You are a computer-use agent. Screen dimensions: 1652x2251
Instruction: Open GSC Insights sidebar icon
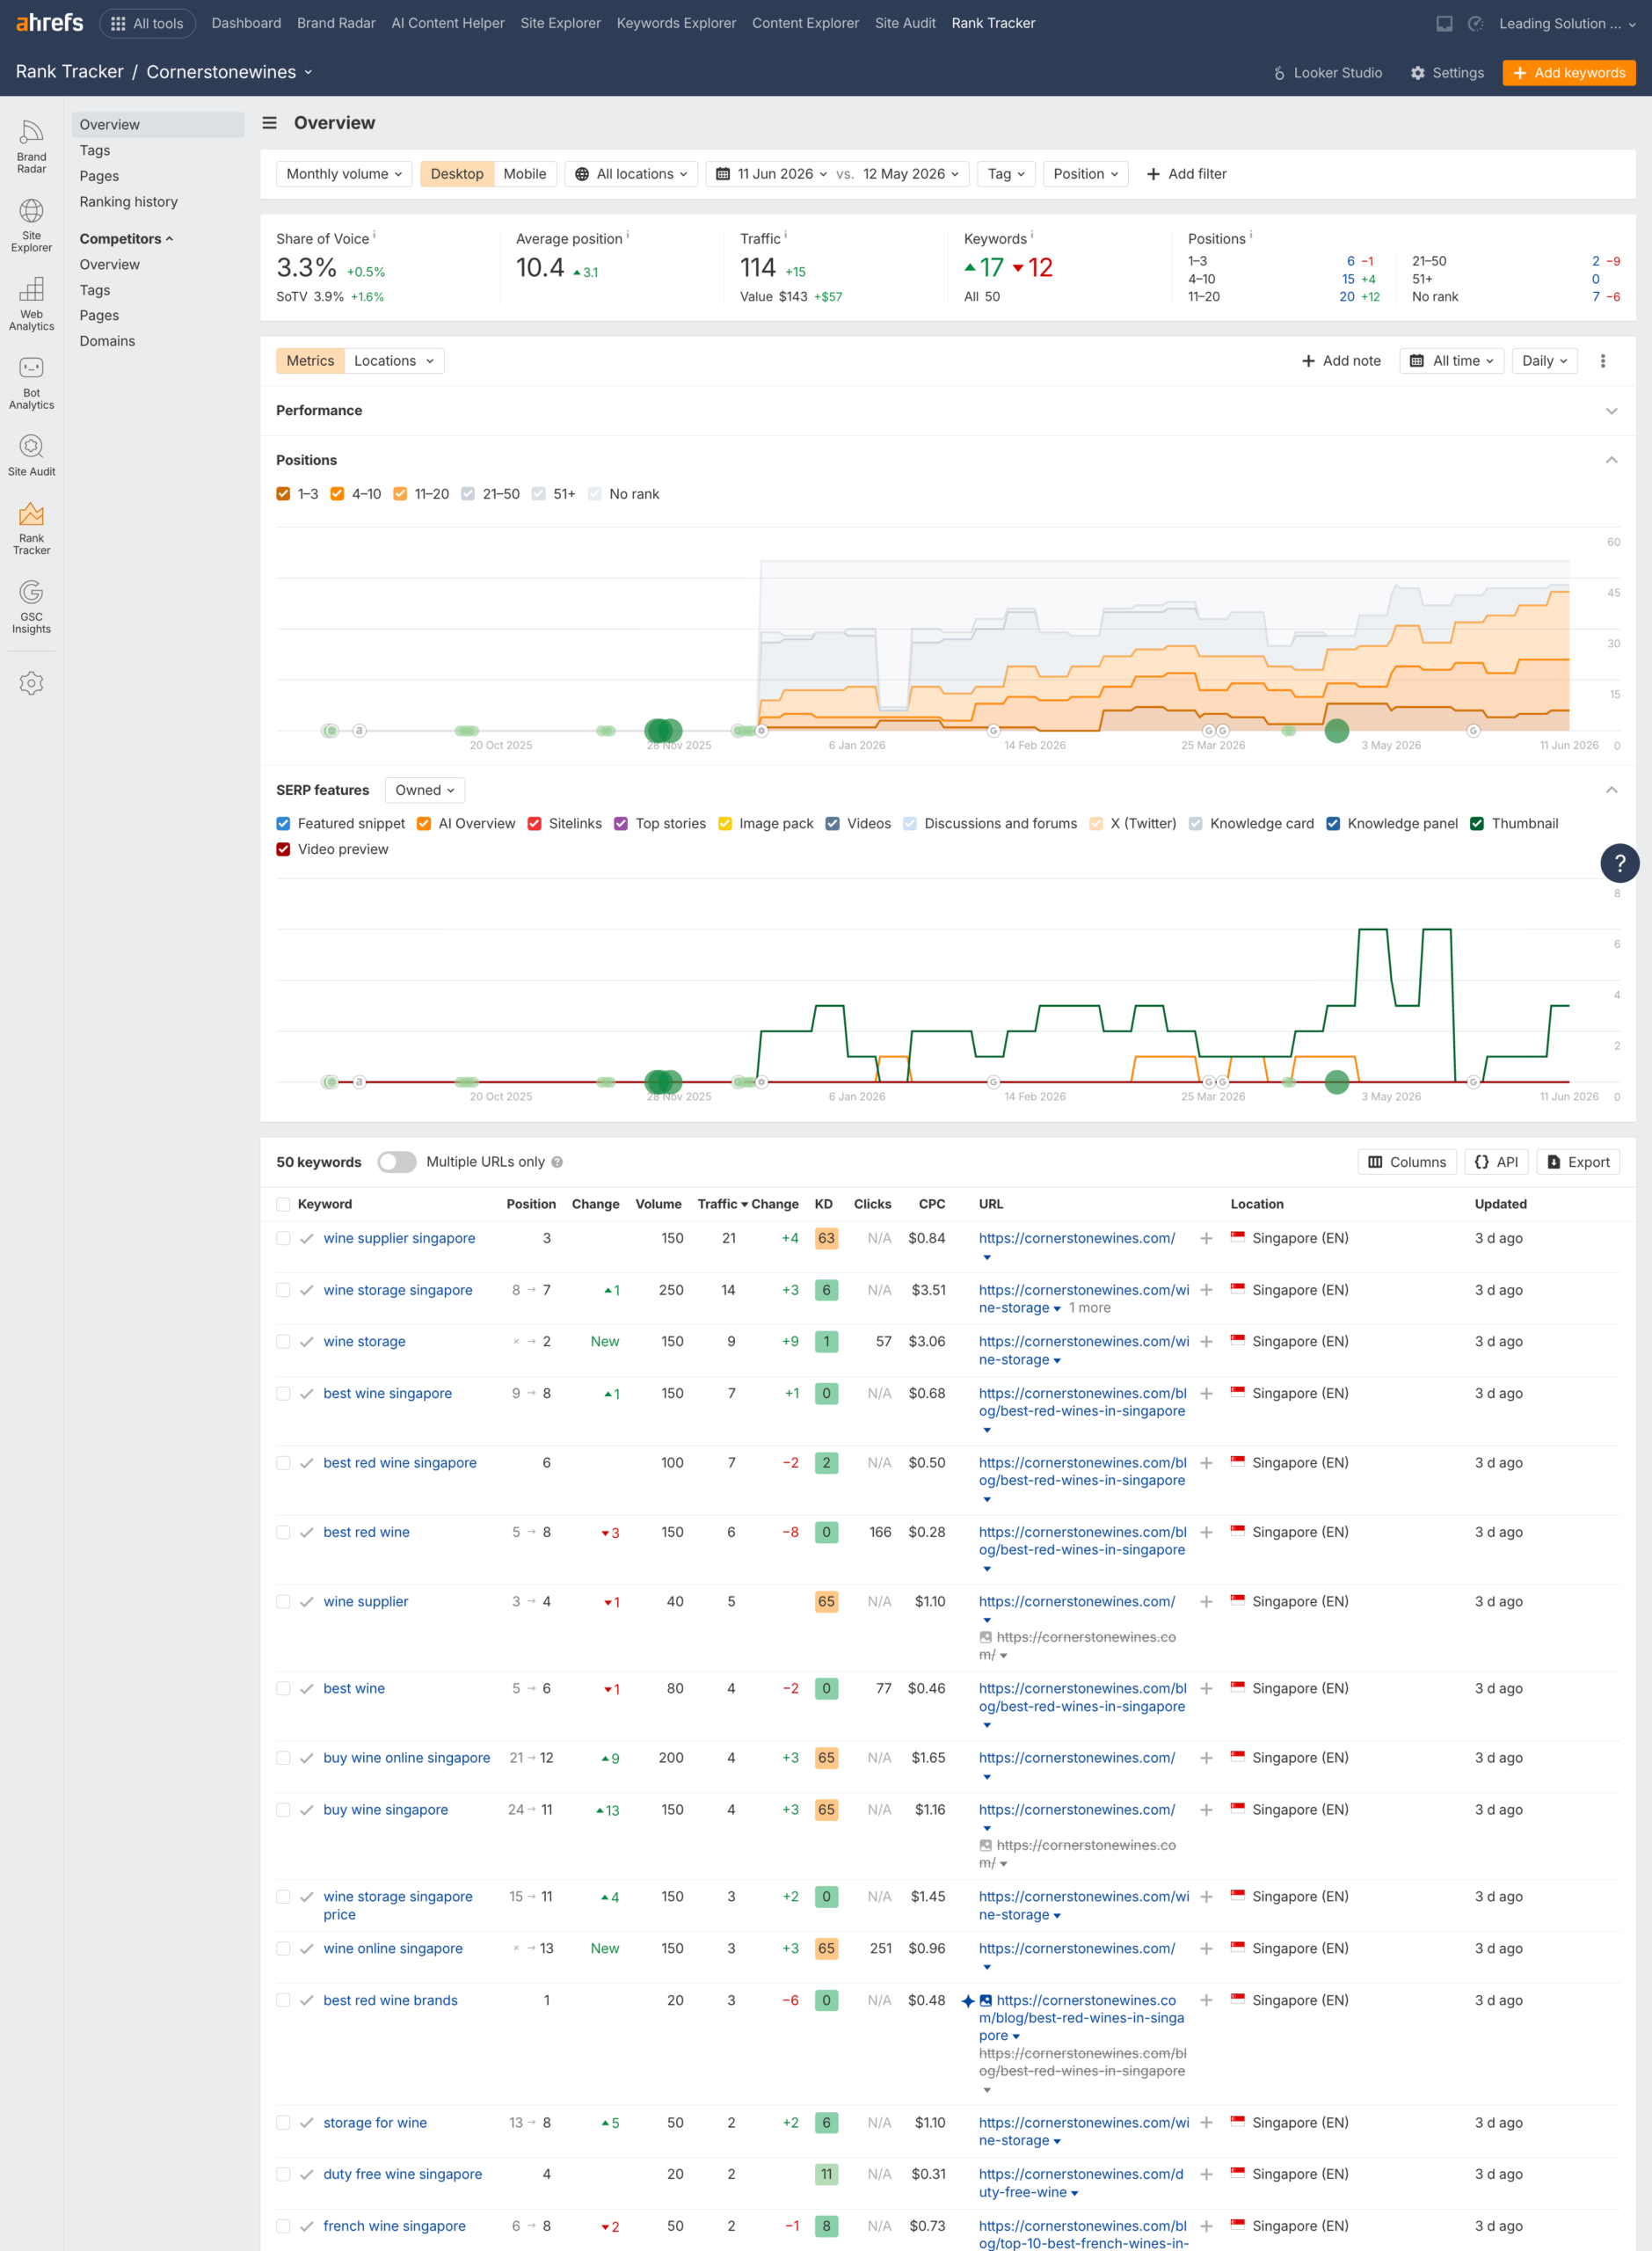coord(31,606)
